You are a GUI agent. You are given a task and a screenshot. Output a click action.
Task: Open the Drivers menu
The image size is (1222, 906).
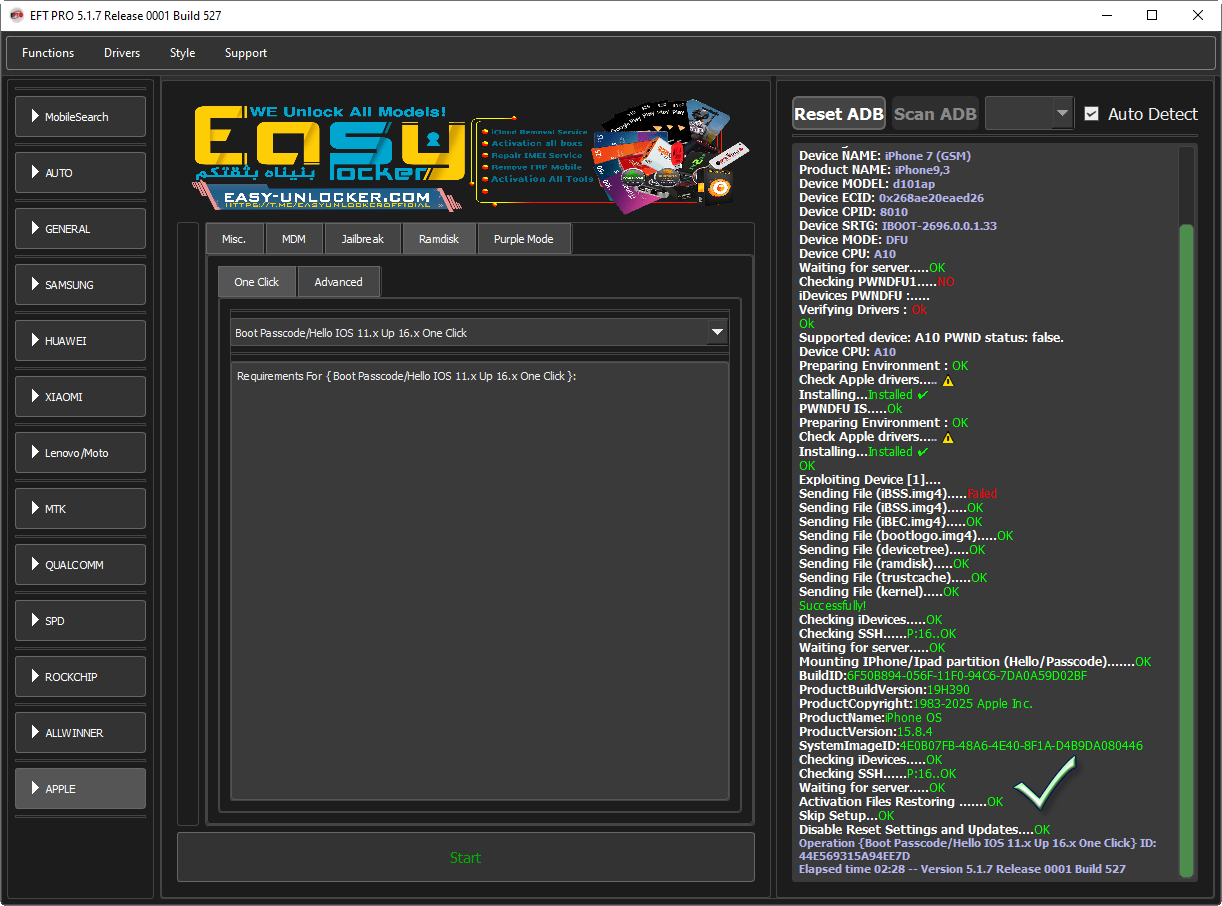coord(122,53)
